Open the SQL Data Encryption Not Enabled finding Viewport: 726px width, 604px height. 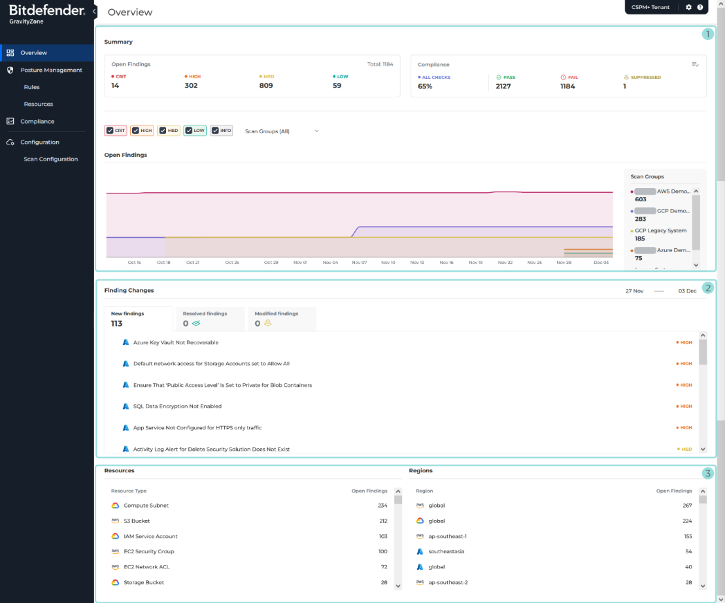[176, 406]
